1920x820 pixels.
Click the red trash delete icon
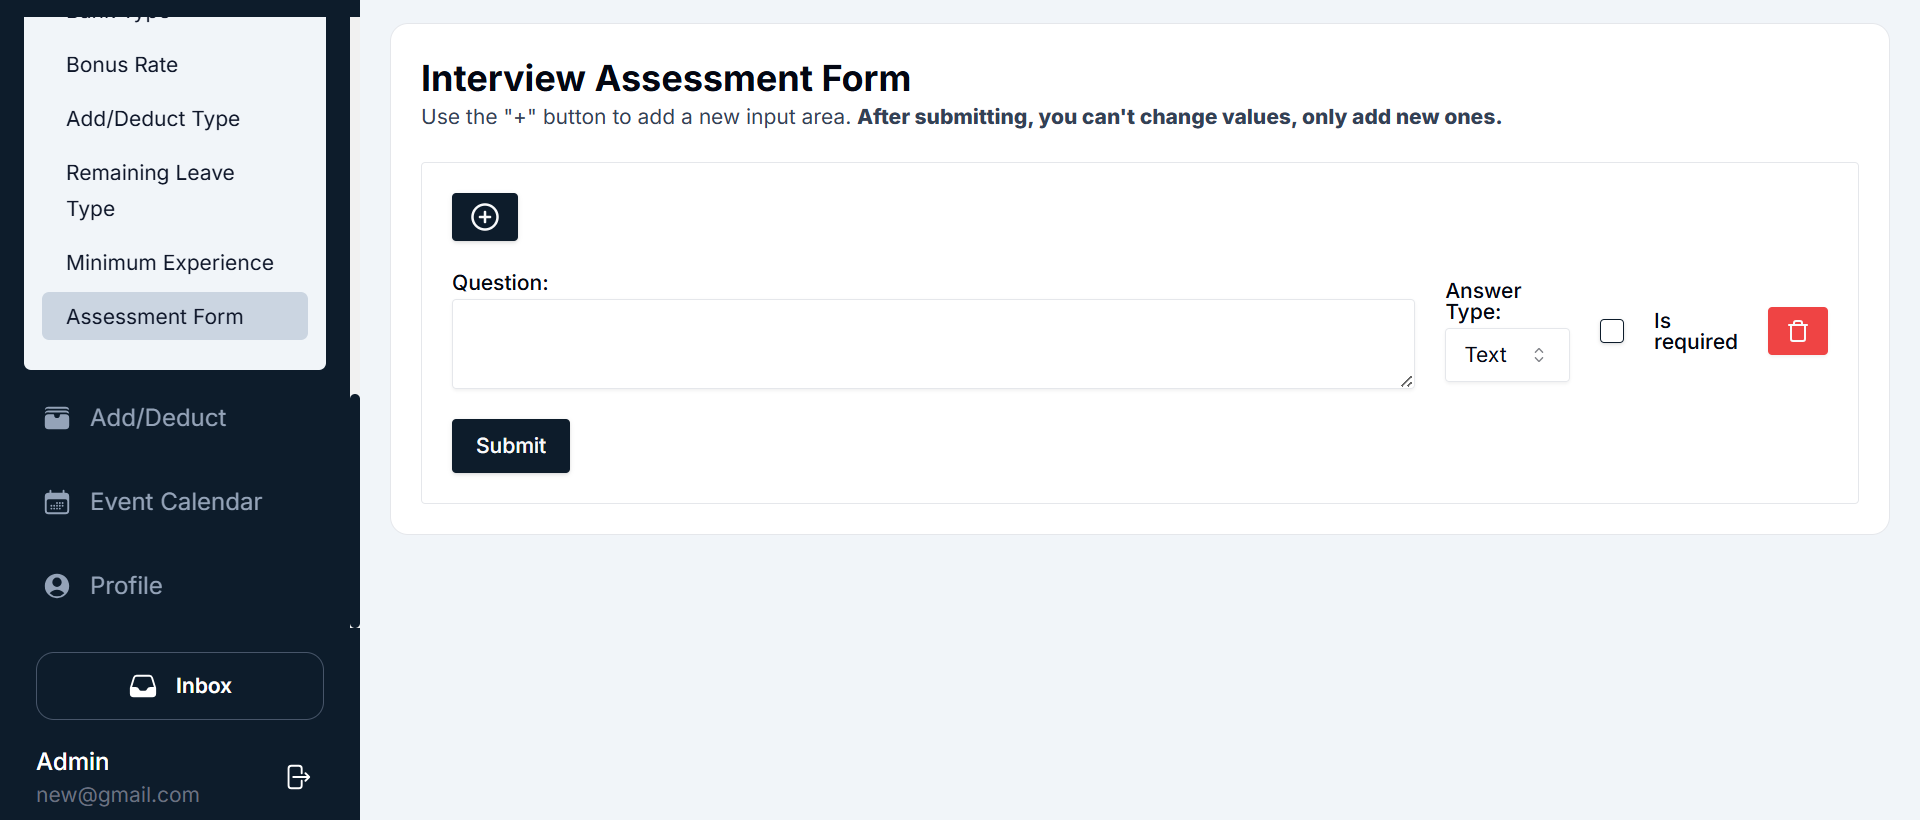(x=1797, y=331)
